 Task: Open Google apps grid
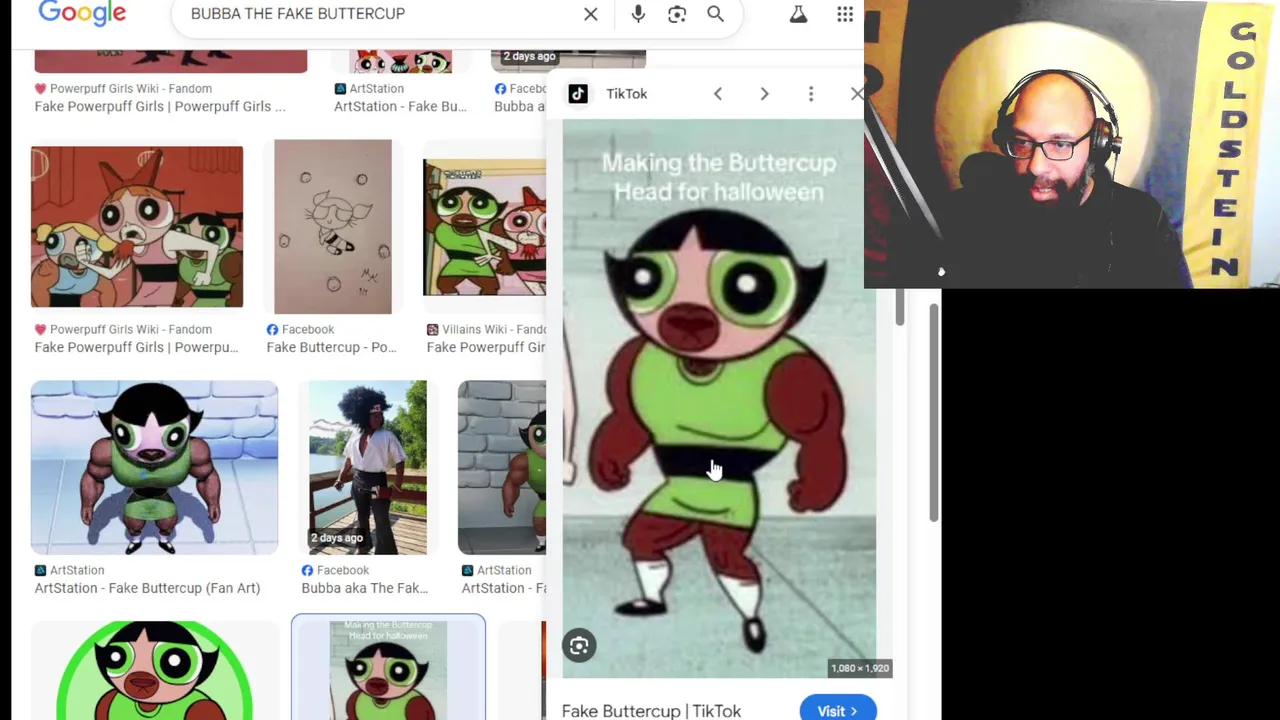pos(845,14)
